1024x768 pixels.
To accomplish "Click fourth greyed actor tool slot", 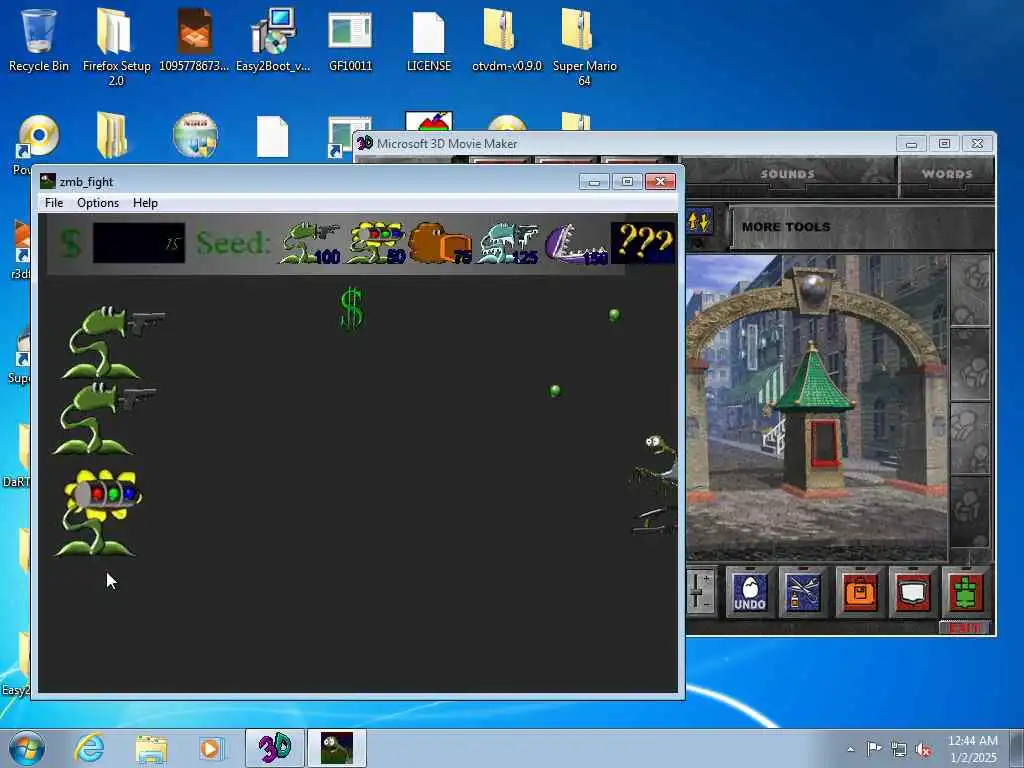I will point(970,513).
